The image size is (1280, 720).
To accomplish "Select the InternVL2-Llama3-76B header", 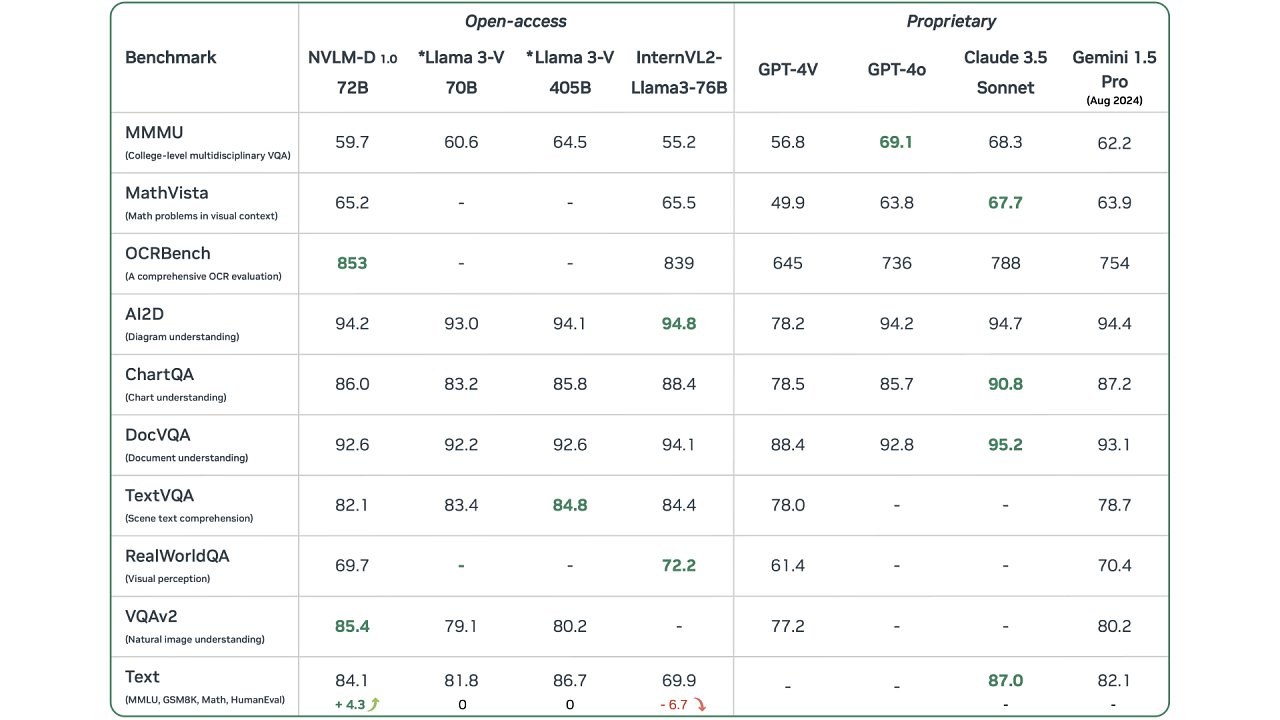I will tap(680, 73).
